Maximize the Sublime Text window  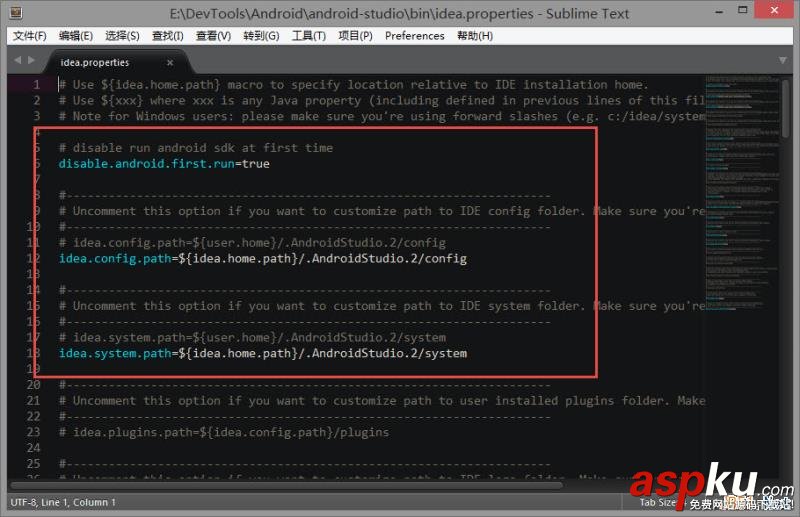click(743, 10)
